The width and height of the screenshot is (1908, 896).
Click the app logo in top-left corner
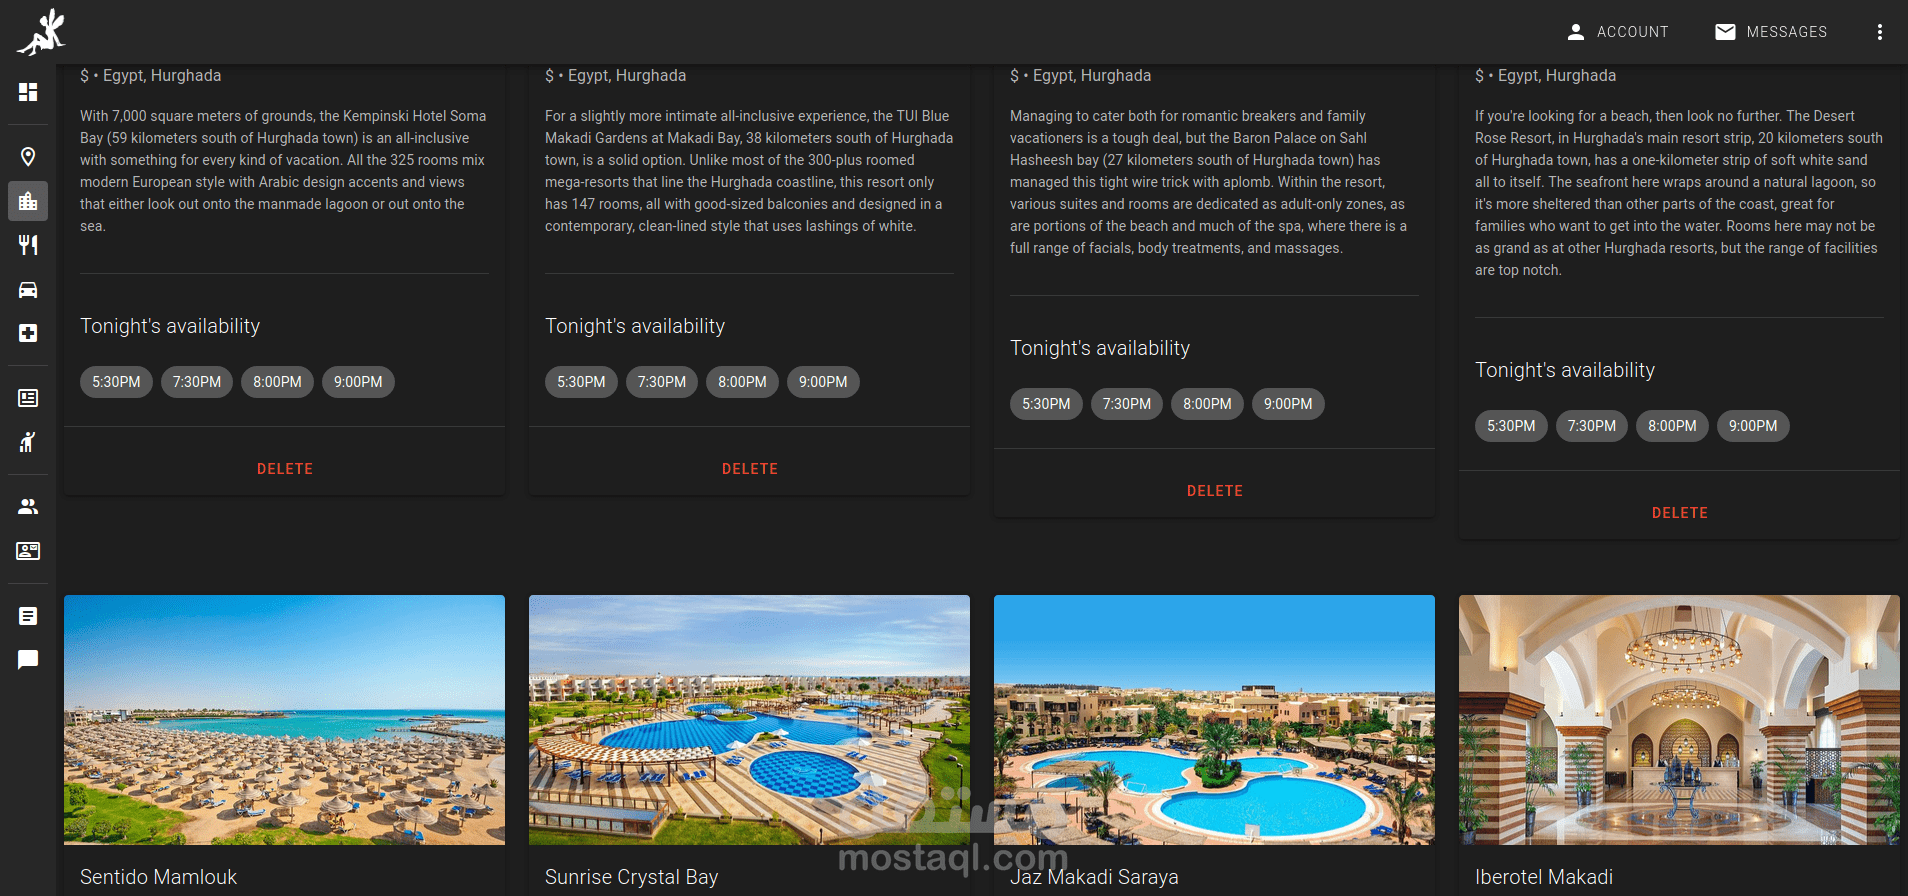(x=41, y=32)
